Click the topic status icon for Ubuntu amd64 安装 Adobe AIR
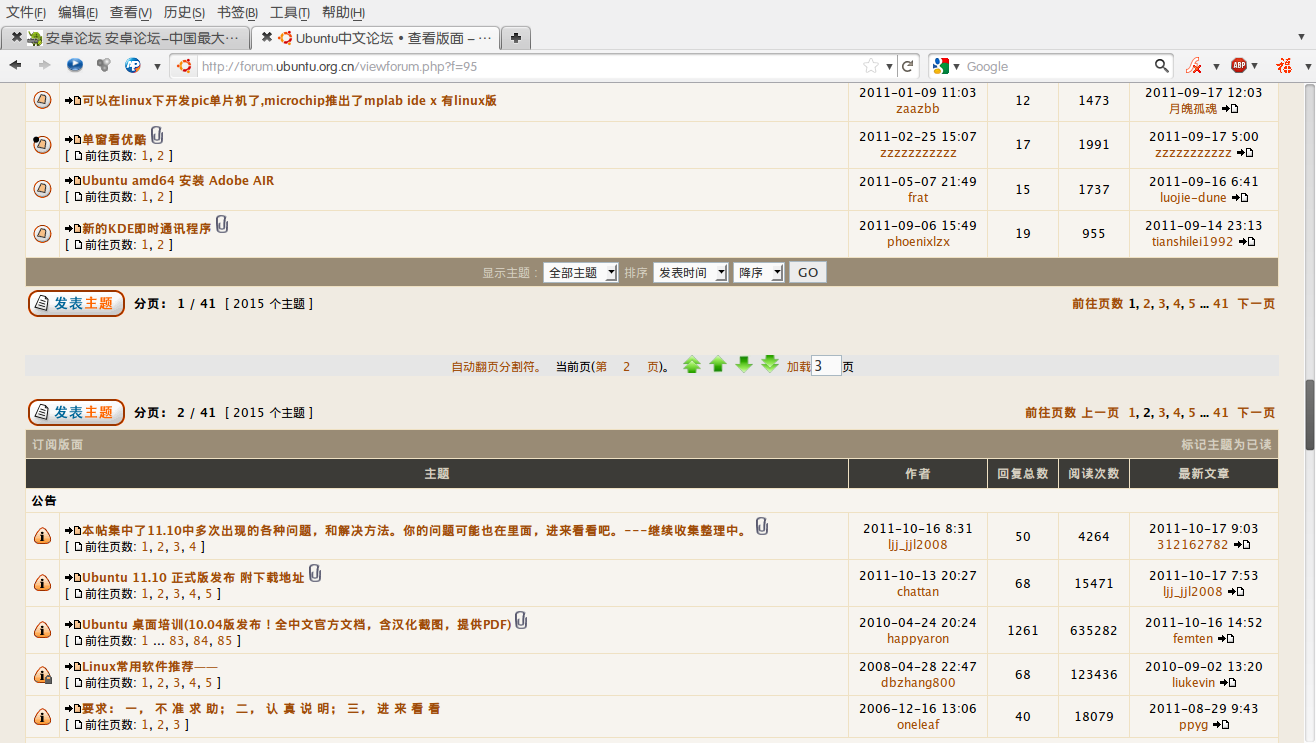1316x743 pixels. coord(42,188)
